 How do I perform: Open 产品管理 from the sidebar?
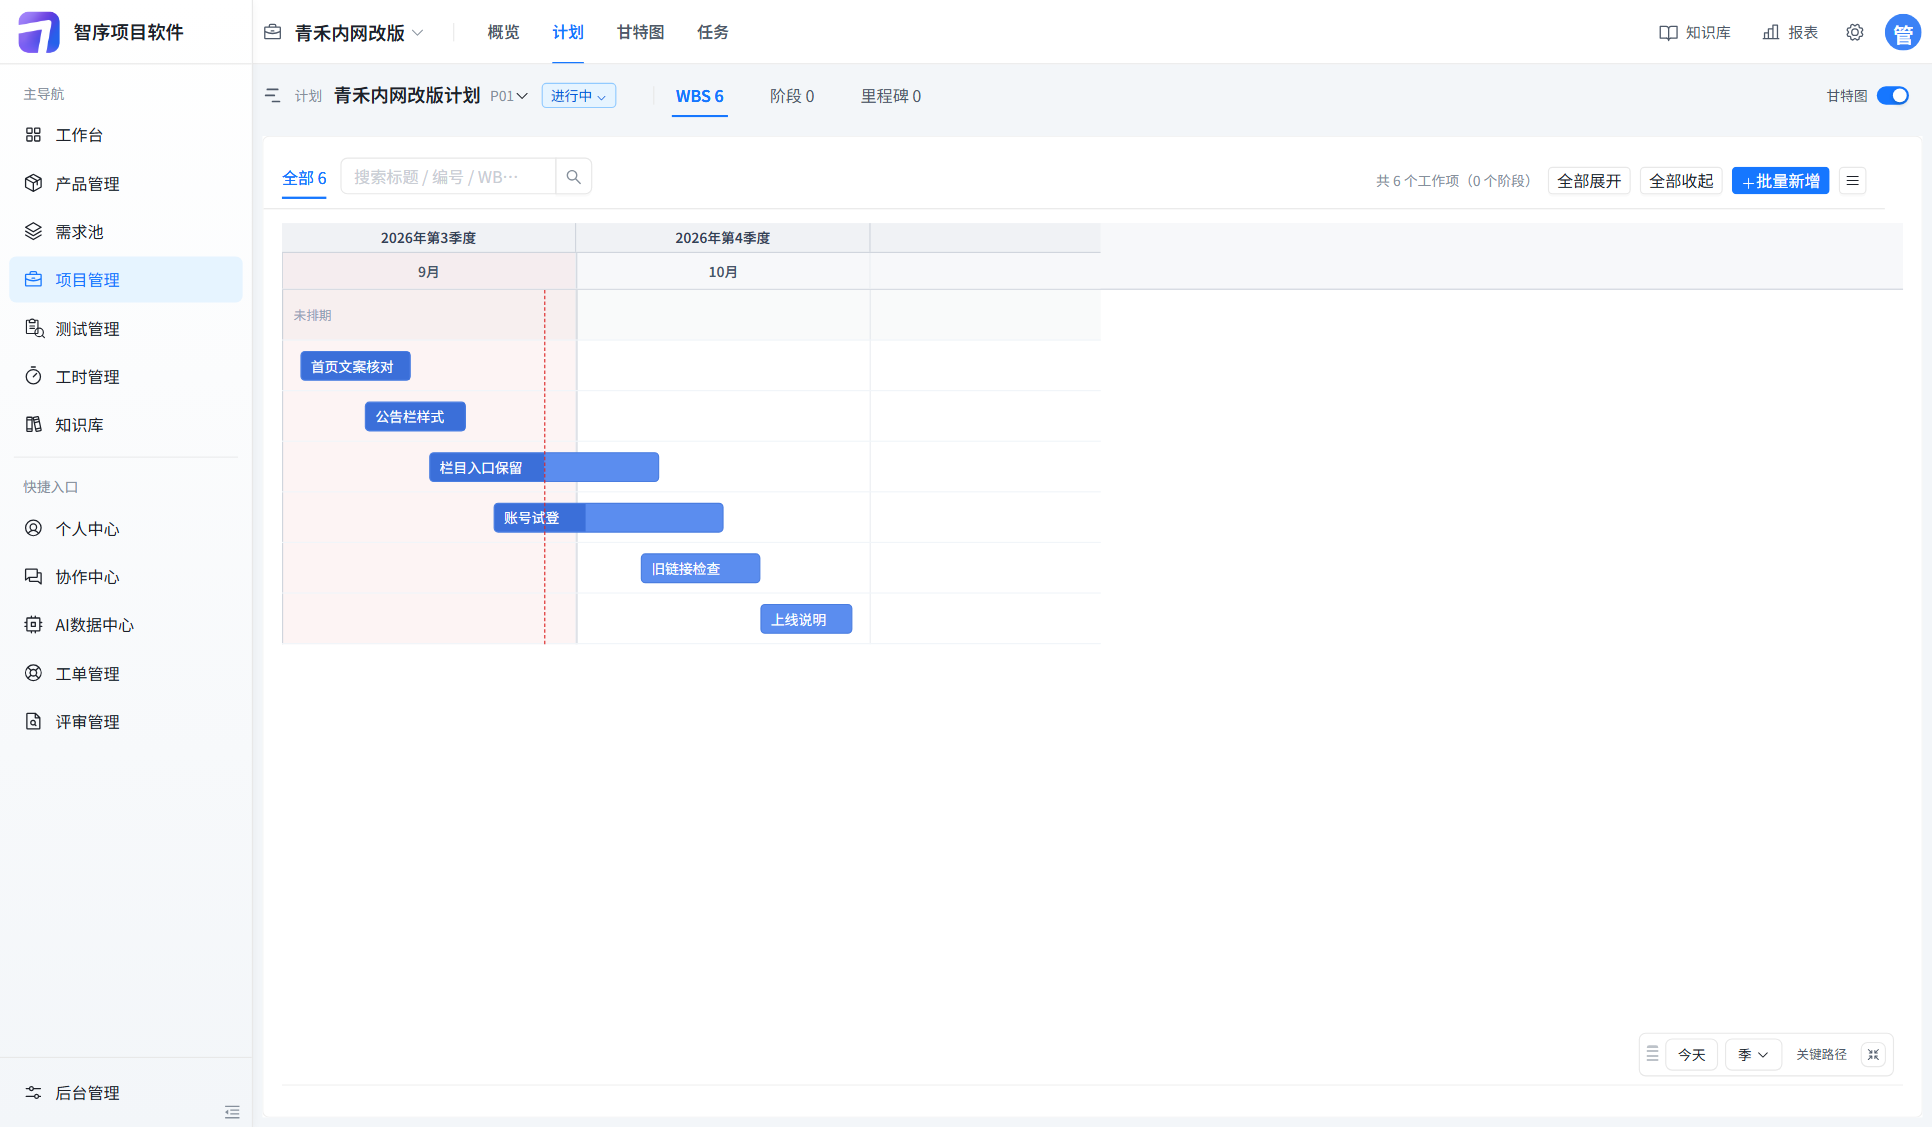click(x=126, y=184)
